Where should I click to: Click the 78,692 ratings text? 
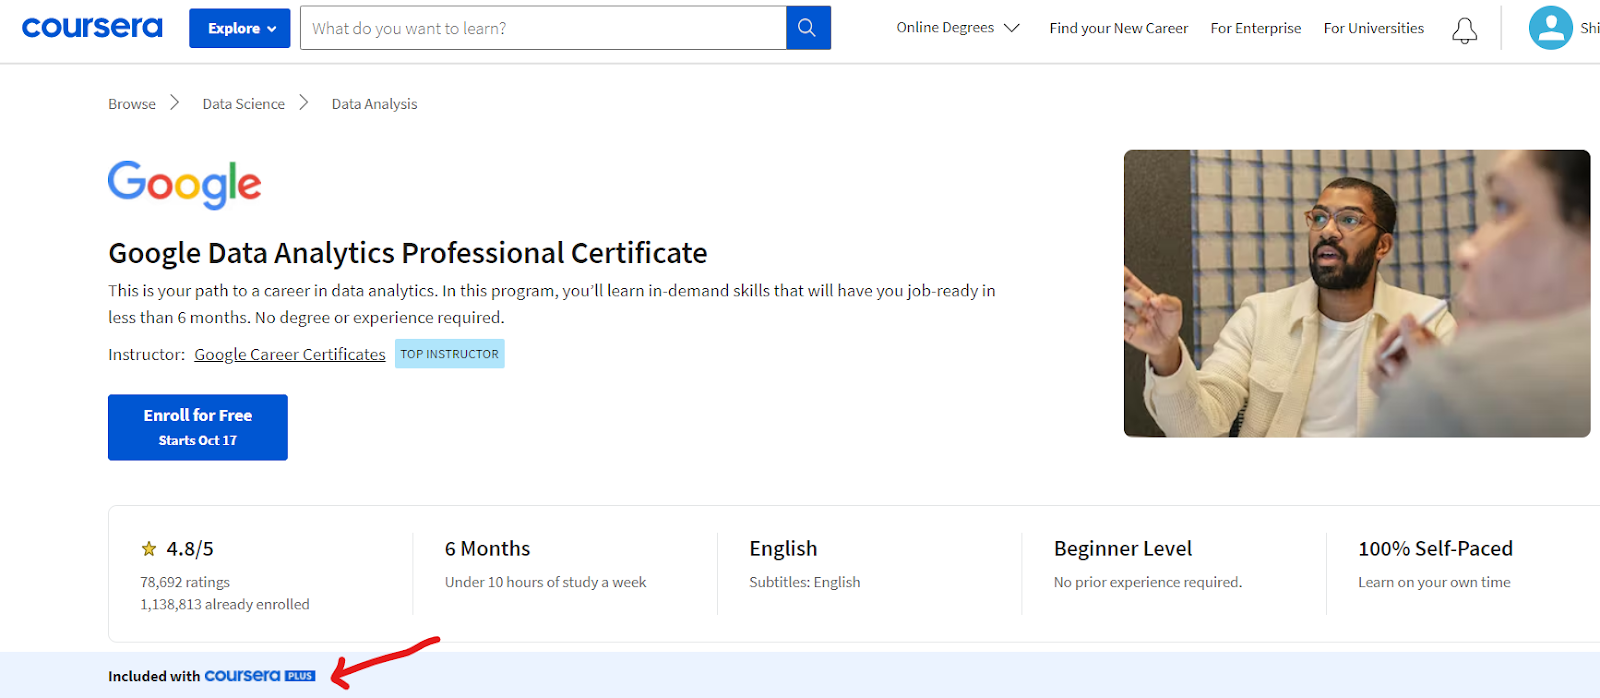click(185, 582)
